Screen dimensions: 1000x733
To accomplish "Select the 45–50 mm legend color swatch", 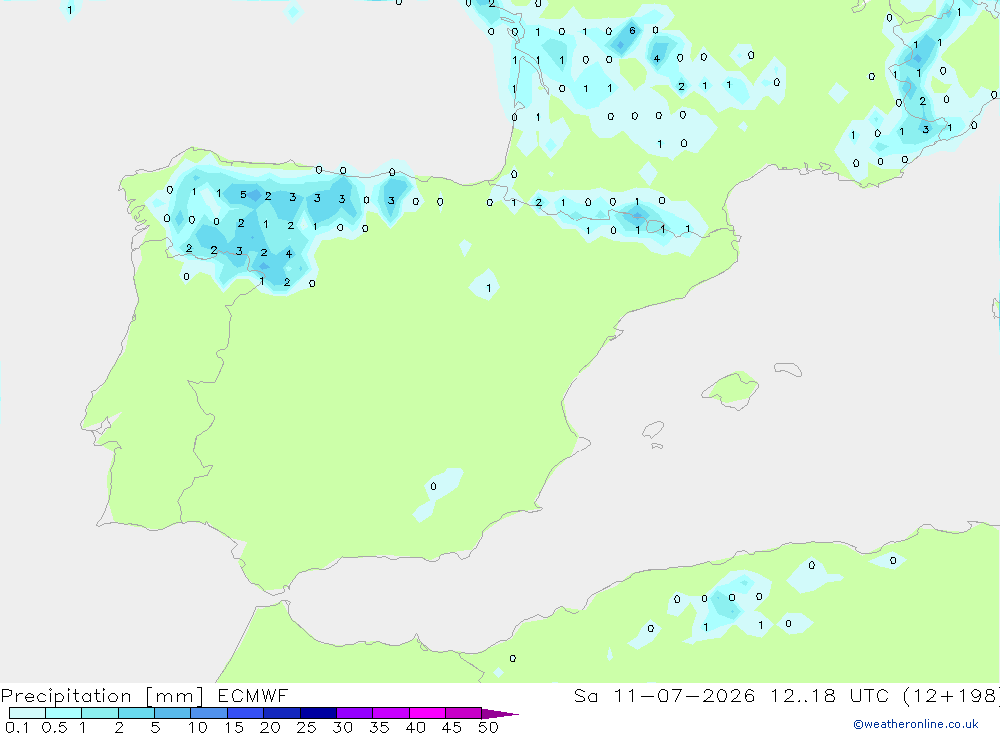I will (x=464, y=713).
